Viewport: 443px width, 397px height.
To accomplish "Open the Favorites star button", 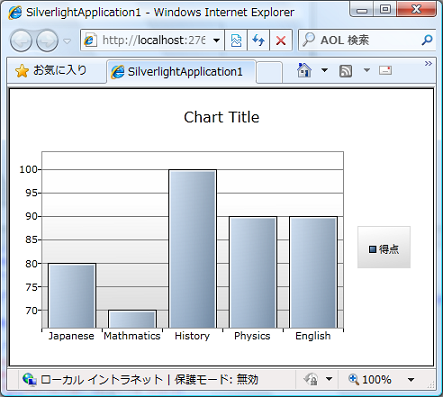I will coord(51,71).
